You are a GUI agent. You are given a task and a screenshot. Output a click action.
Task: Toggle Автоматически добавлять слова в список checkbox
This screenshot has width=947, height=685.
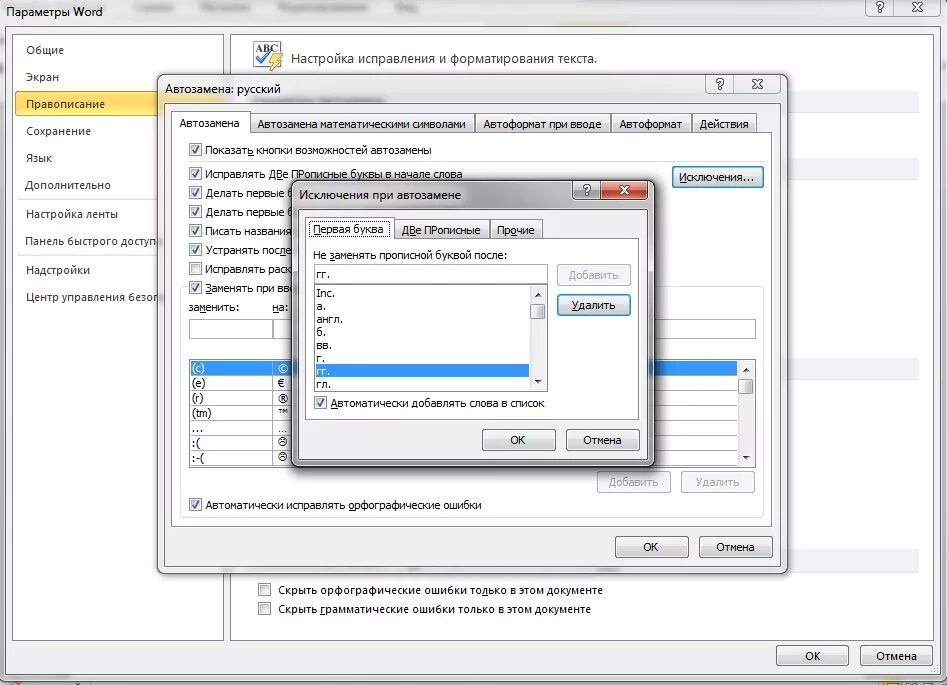pyautogui.click(x=320, y=402)
